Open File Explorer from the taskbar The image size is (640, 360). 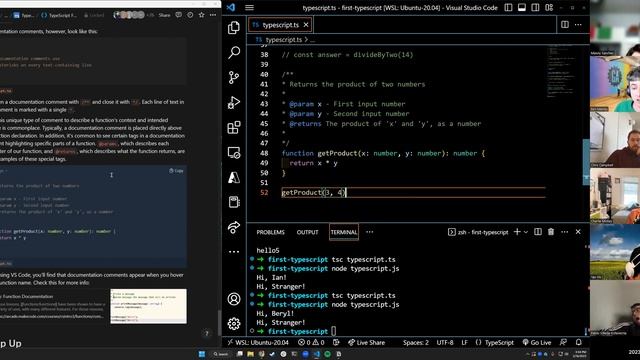pyautogui.click(x=251, y=354)
